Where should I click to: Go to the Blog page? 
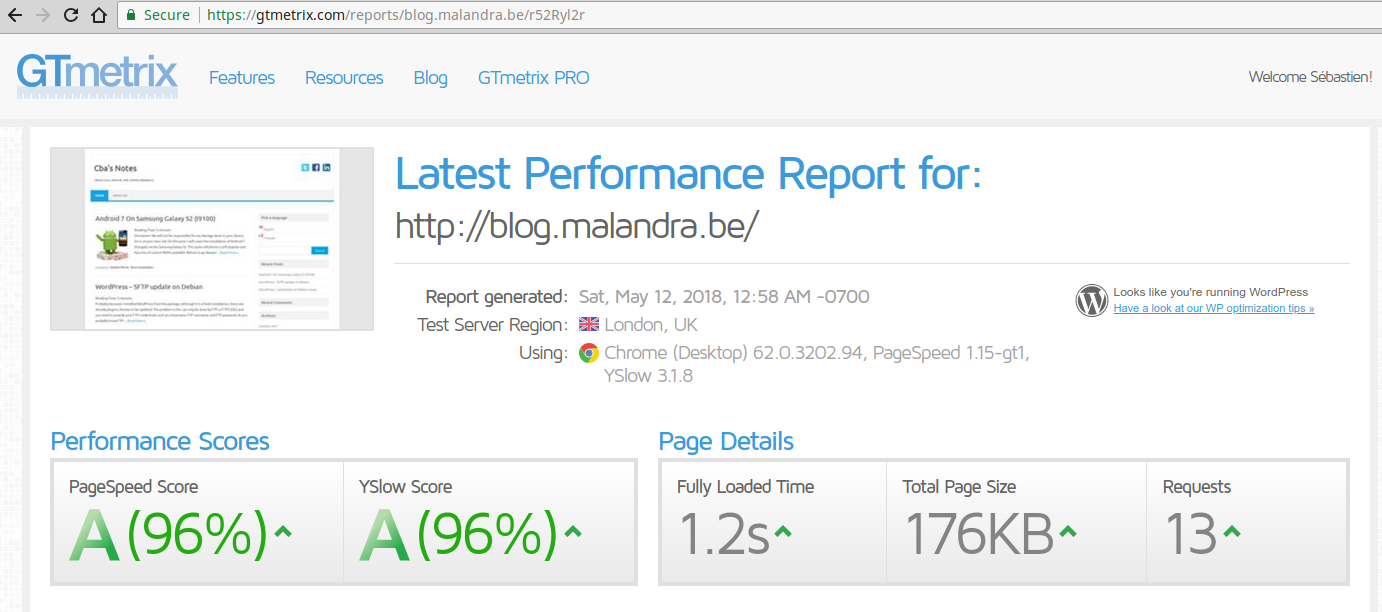point(430,78)
